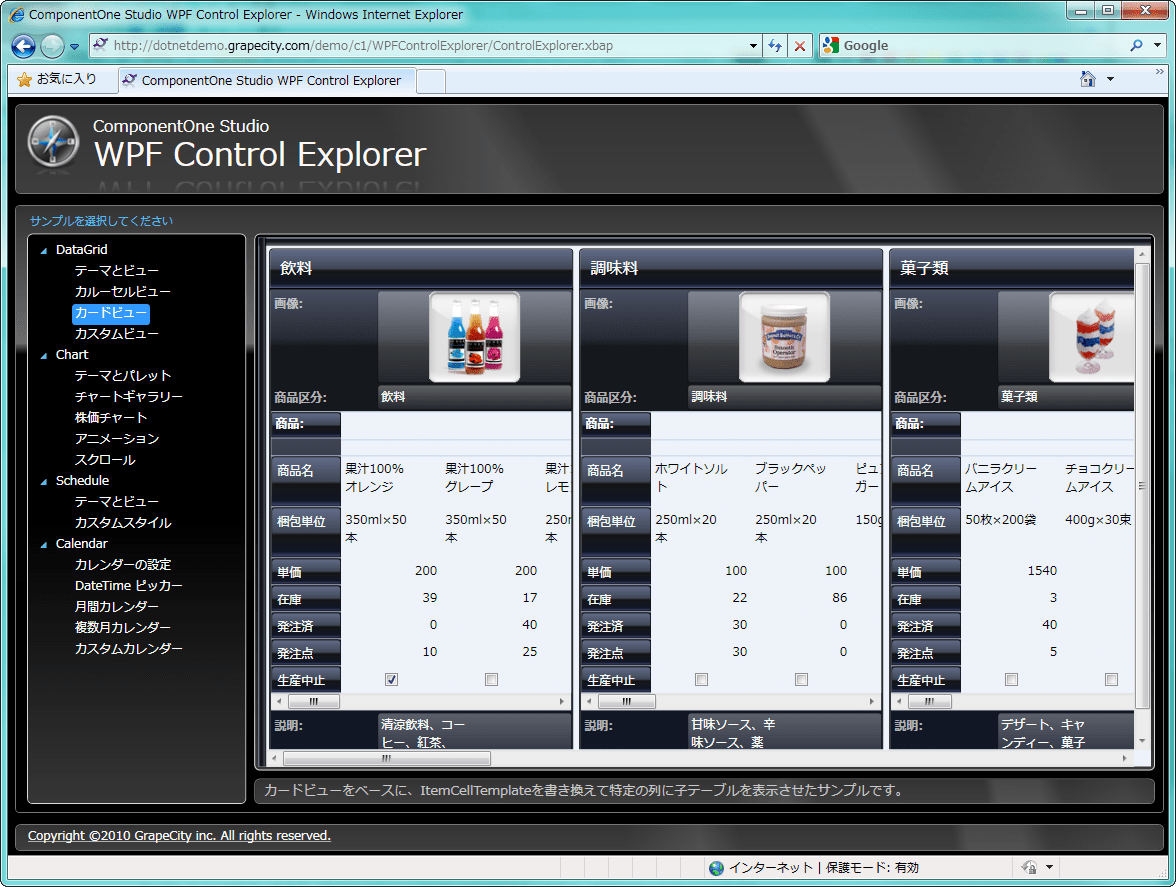Click the globe icon in the status bar

716,867
